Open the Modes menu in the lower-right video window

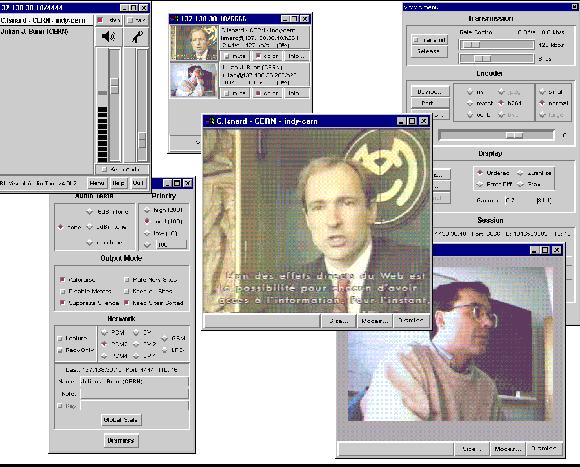[508, 449]
